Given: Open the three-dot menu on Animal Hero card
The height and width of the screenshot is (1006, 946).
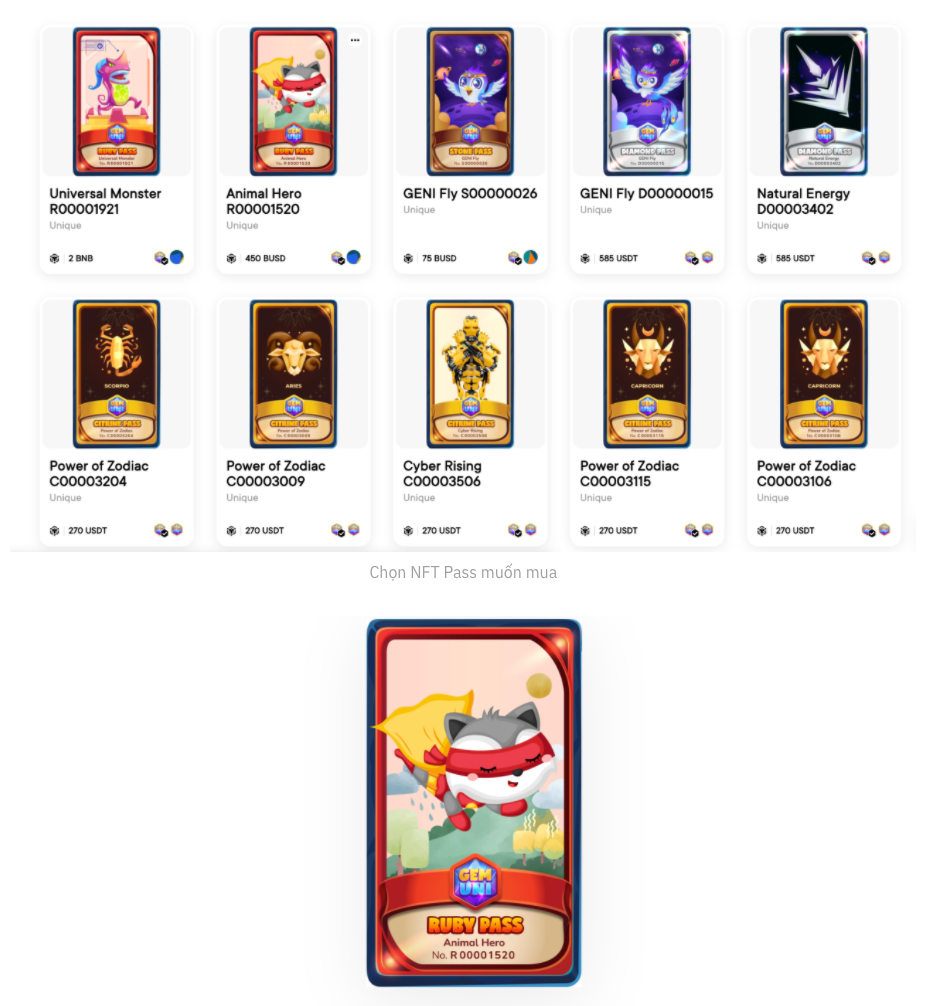Looking at the screenshot, I should (355, 40).
